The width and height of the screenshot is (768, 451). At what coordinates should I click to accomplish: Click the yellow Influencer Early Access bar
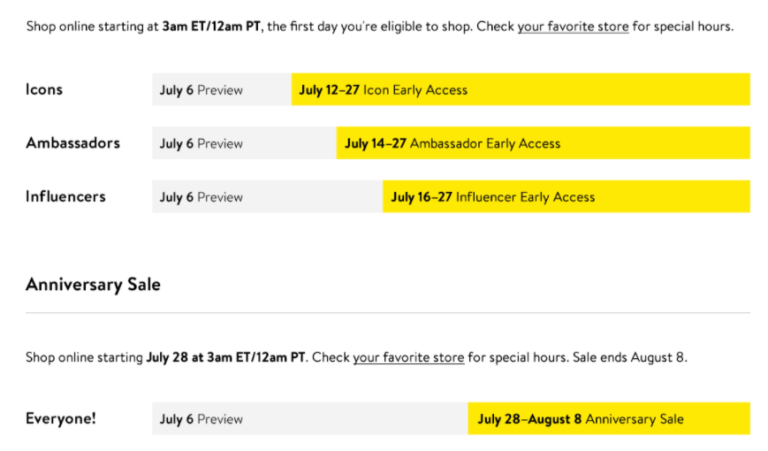pos(566,196)
